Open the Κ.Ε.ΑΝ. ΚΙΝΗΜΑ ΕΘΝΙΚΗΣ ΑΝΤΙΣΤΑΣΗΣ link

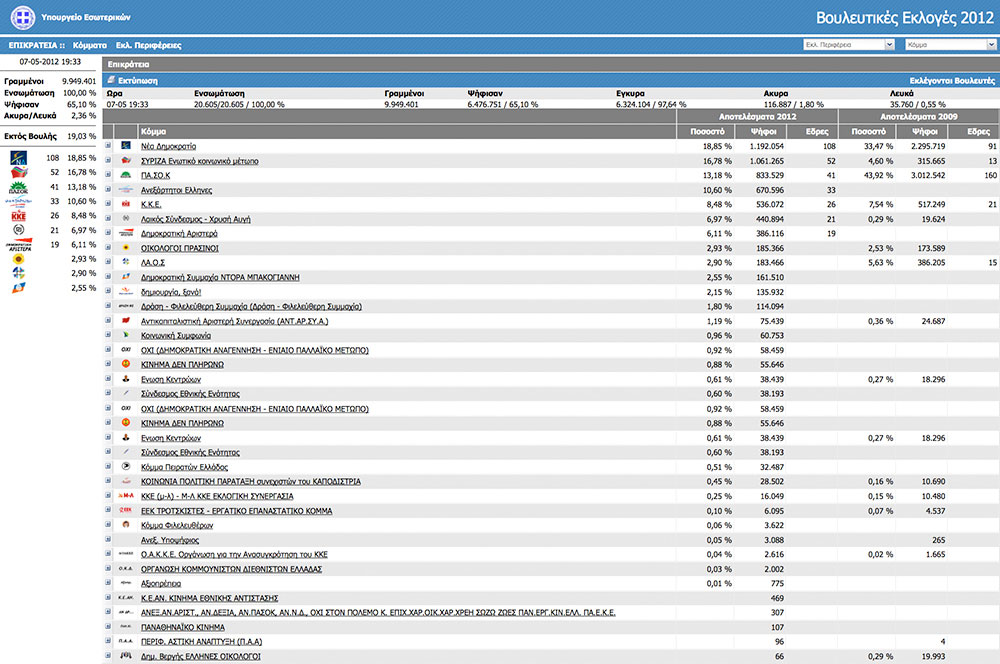coord(210,598)
